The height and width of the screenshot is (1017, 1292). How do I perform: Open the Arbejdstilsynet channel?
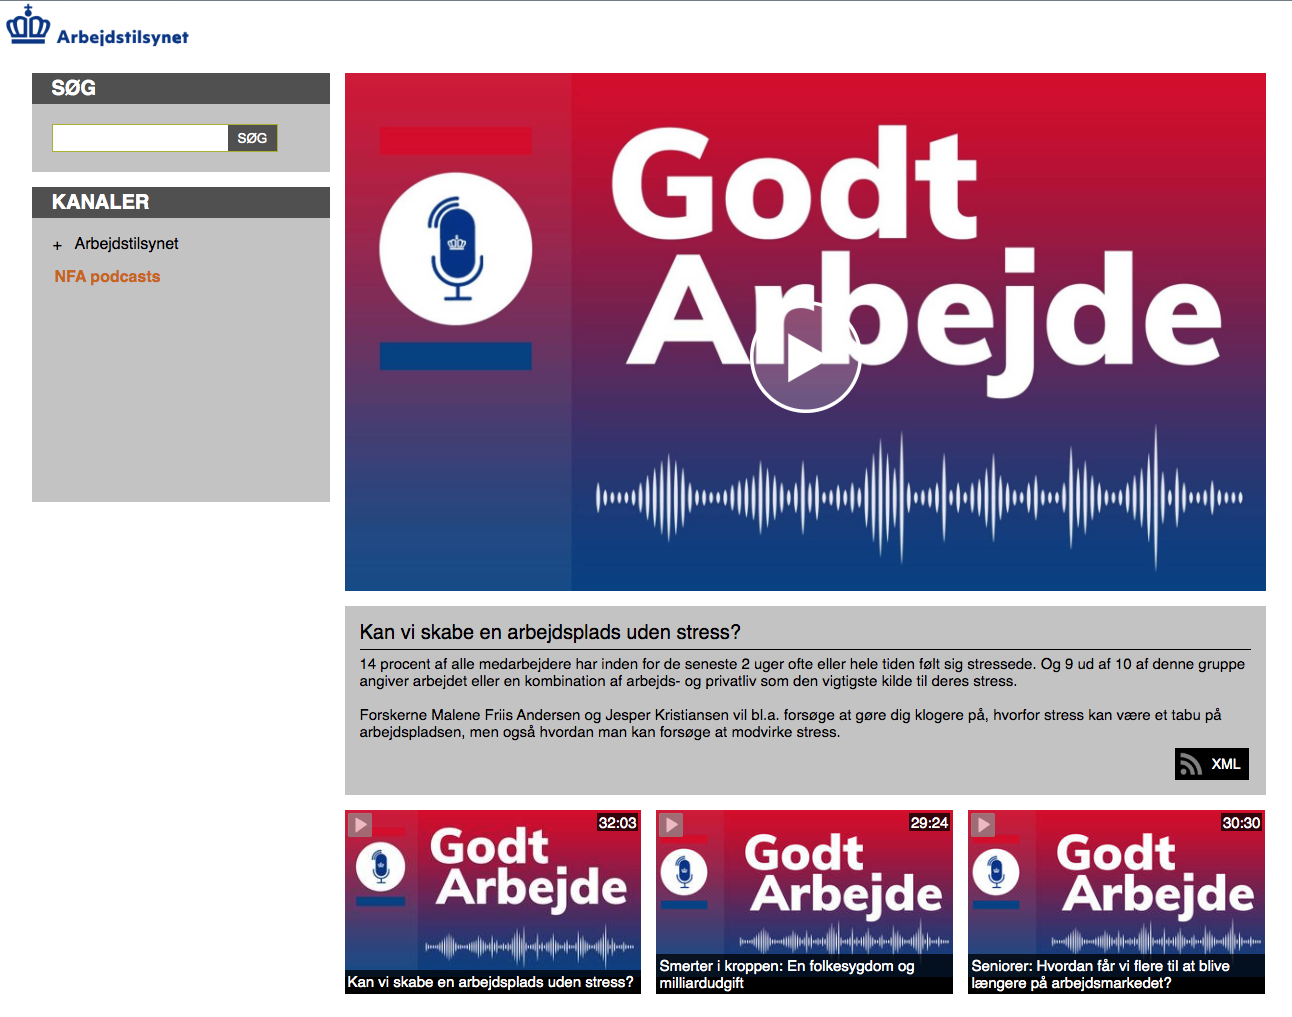(126, 244)
